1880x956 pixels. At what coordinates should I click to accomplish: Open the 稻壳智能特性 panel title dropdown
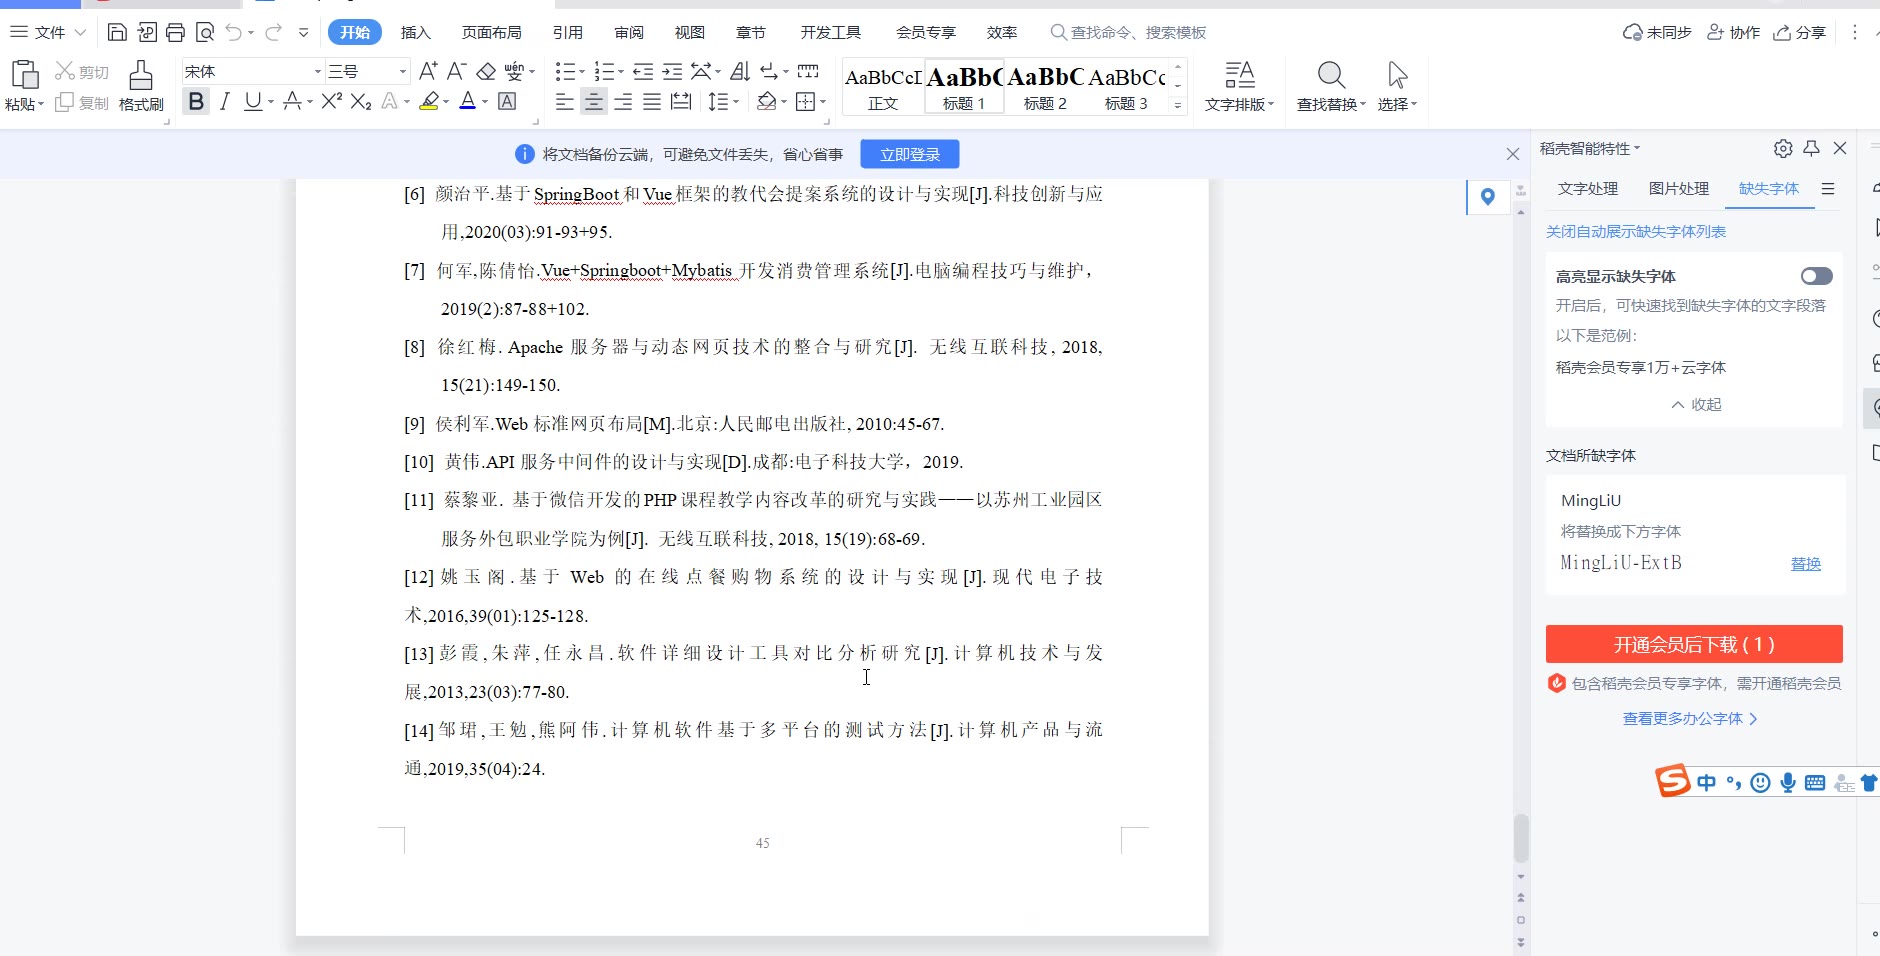pos(1590,148)
